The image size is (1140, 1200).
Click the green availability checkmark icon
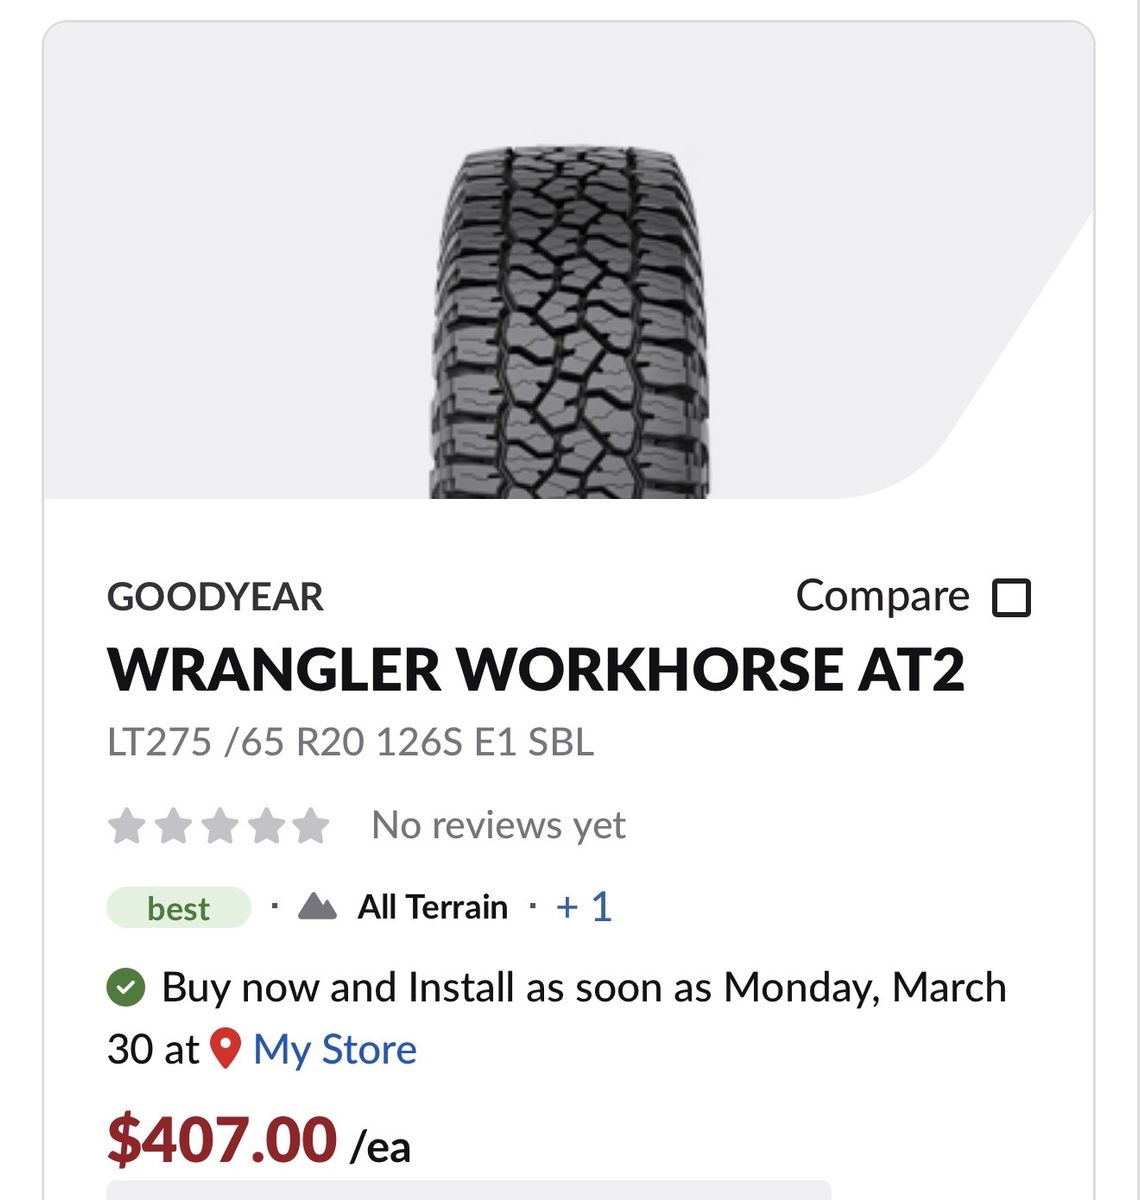pyautogui.click(x=126, y=988)
